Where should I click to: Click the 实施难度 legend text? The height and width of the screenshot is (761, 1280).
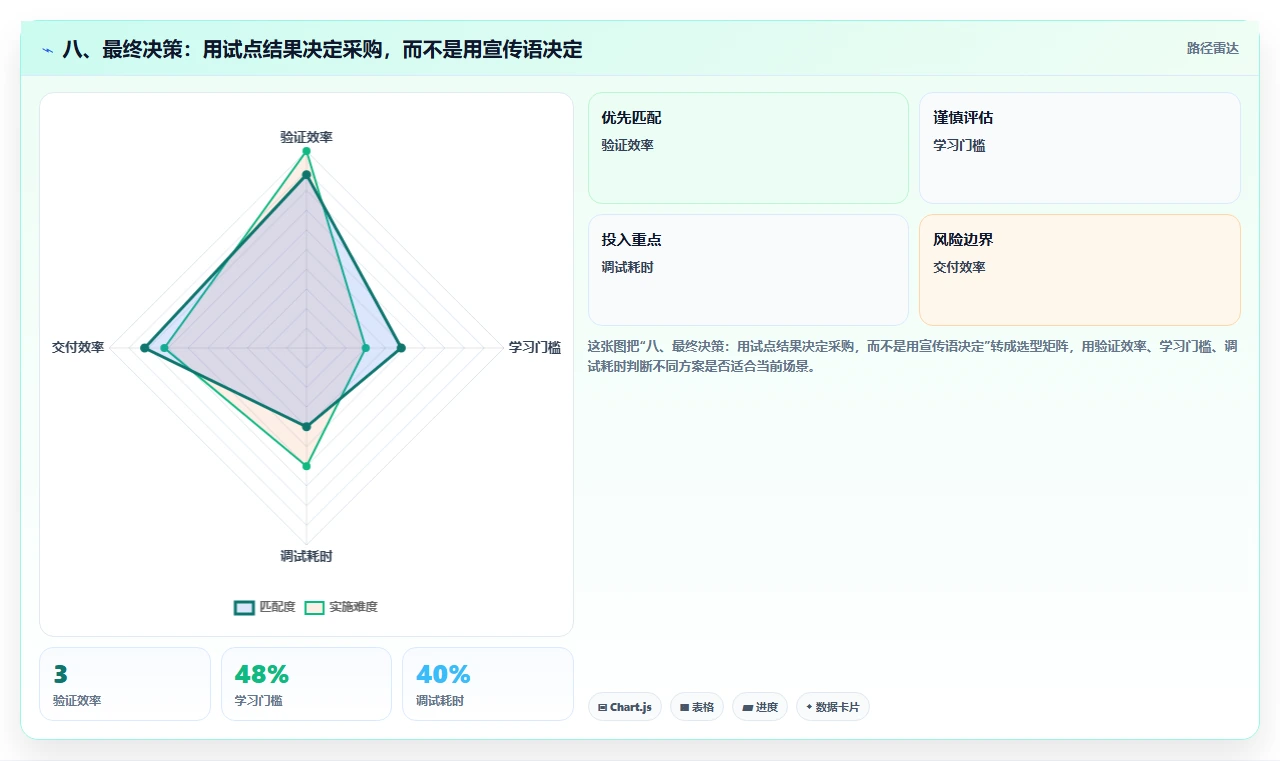(353, 607)
